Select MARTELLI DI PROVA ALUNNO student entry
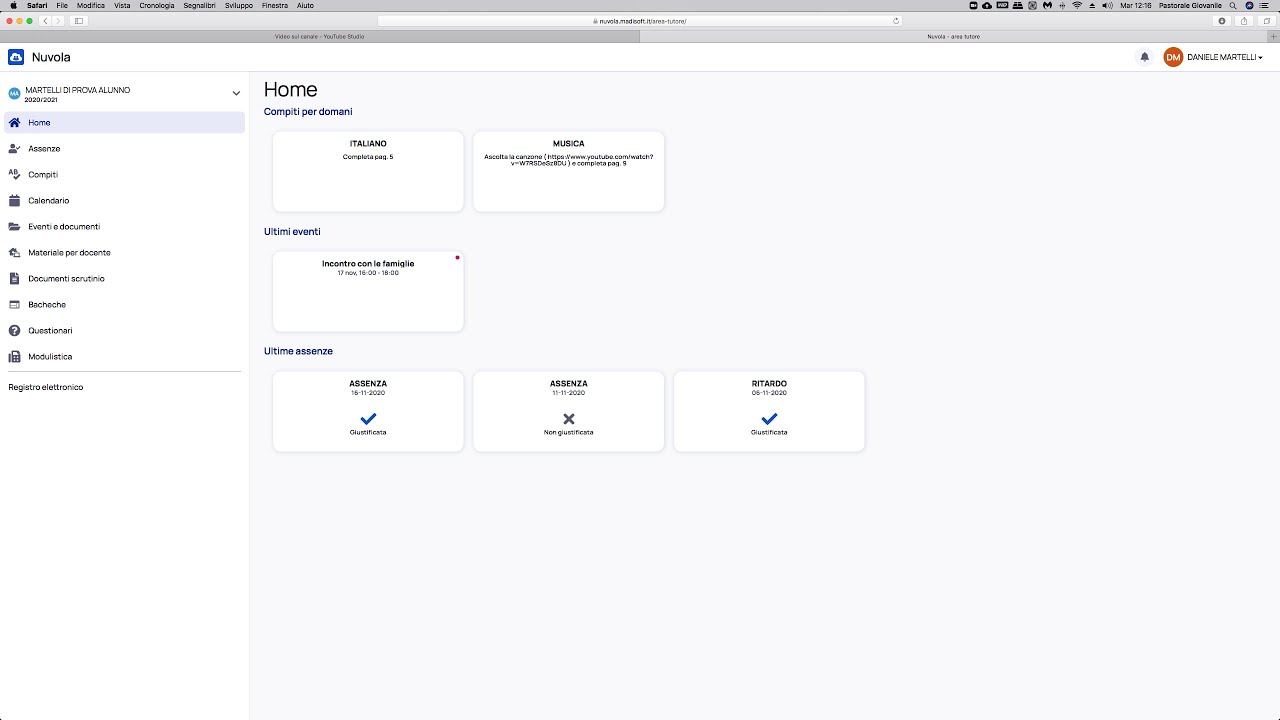The image size is (1280, 720). [124, 93]
